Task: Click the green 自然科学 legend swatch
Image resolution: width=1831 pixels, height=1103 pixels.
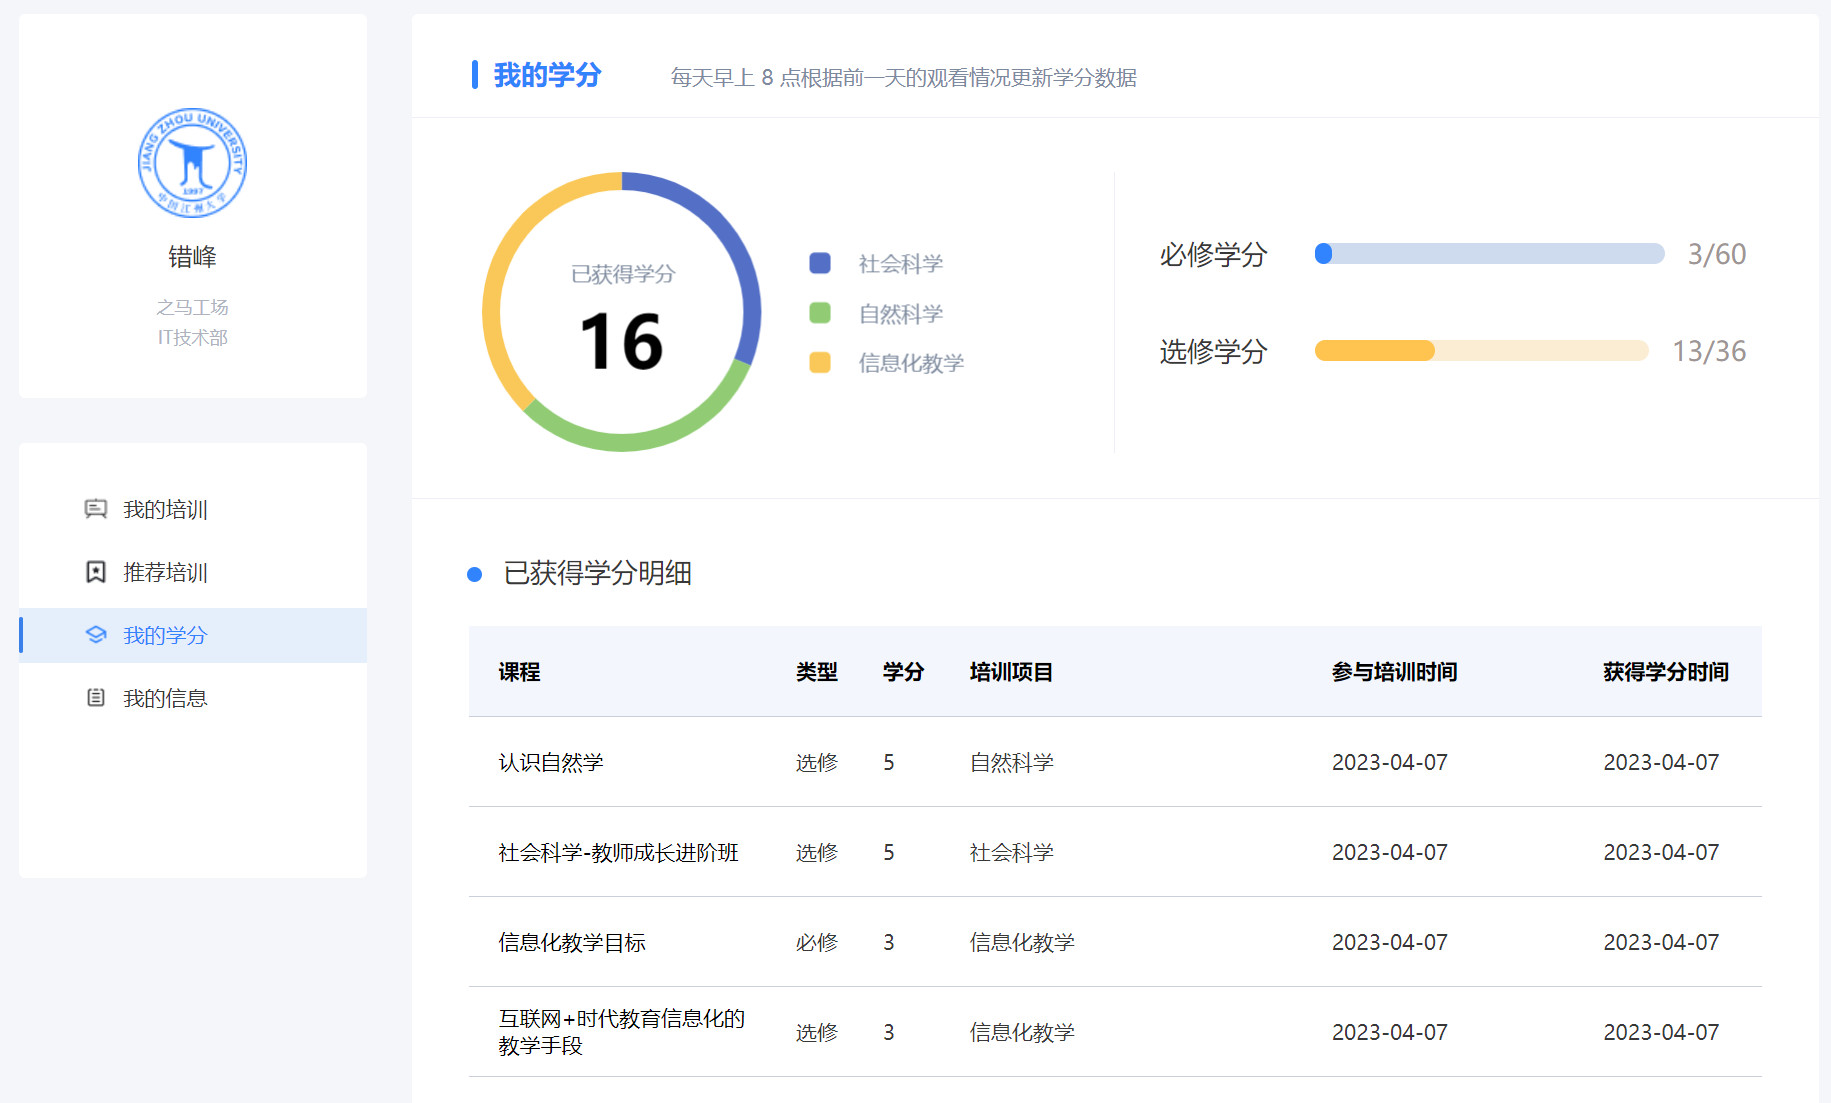Action: coord(820,313)
